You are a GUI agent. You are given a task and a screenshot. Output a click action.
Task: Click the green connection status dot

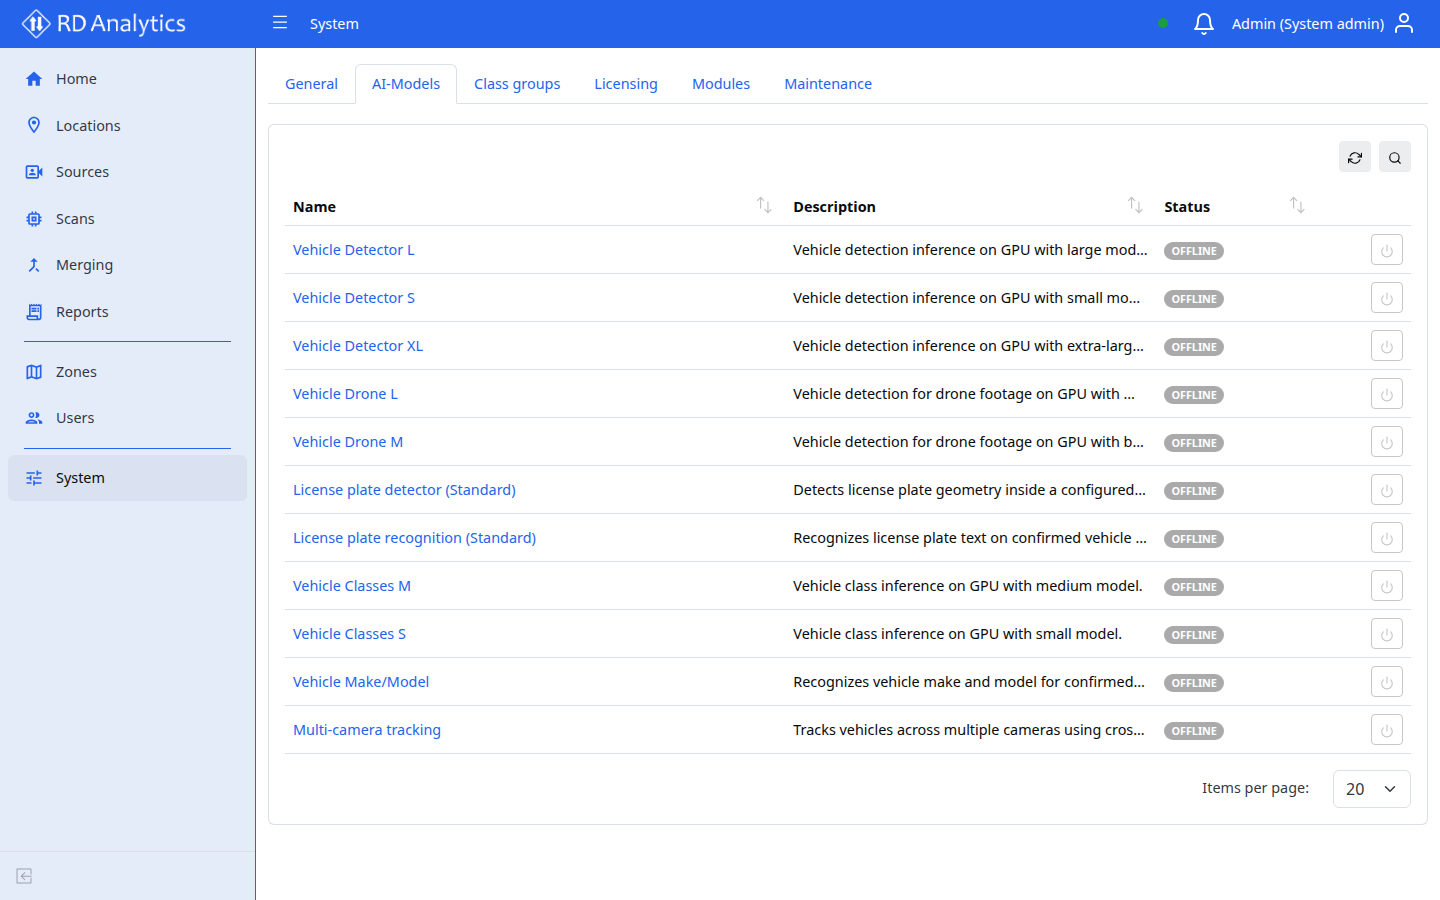click(1163, 23)
